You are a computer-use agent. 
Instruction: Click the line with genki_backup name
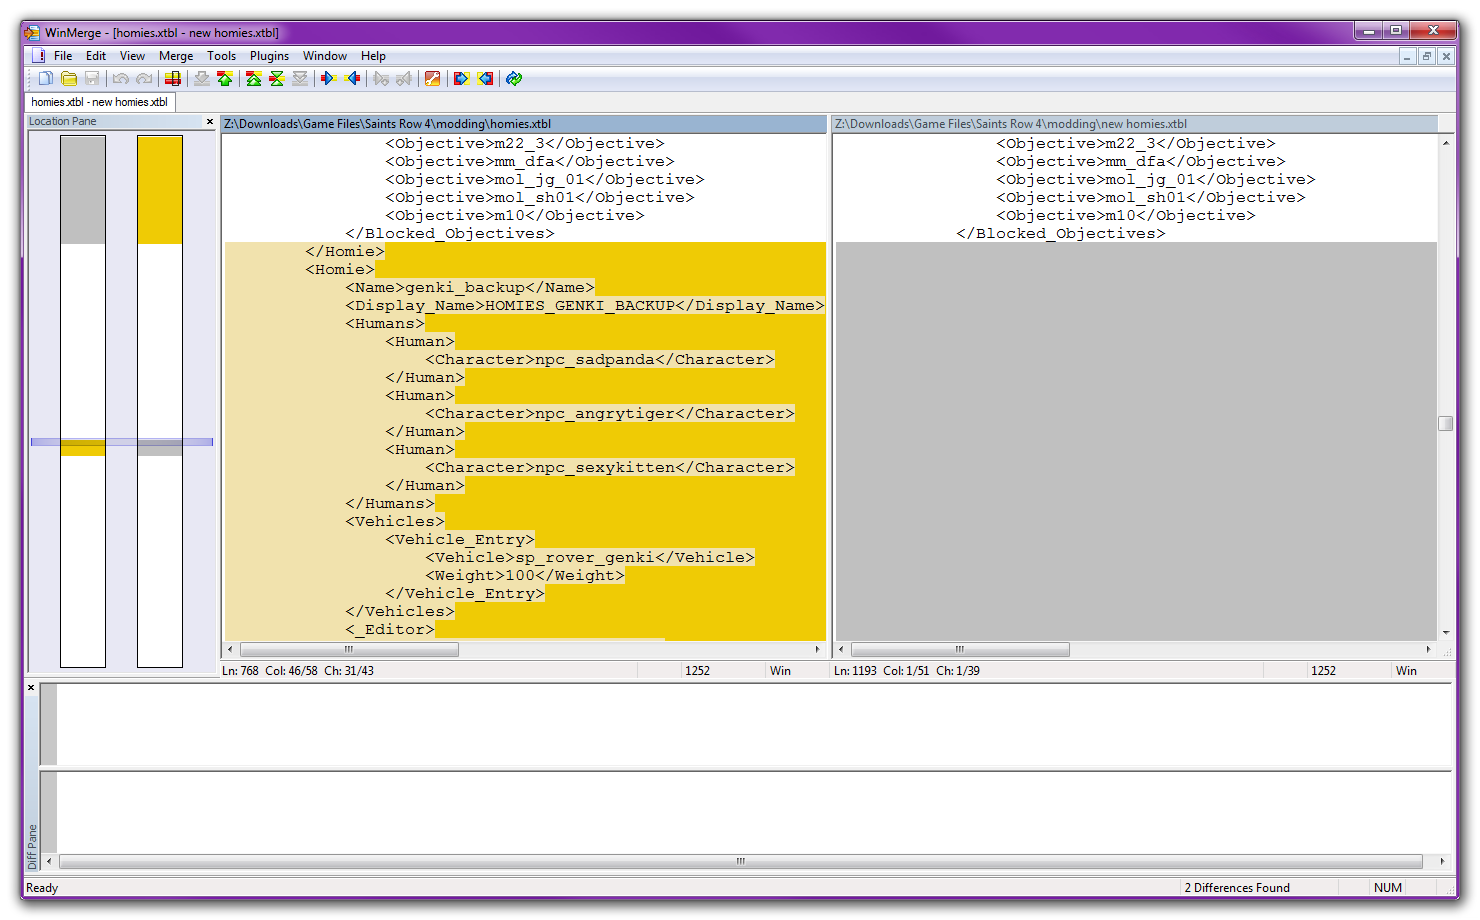click(x=470, y=288)
